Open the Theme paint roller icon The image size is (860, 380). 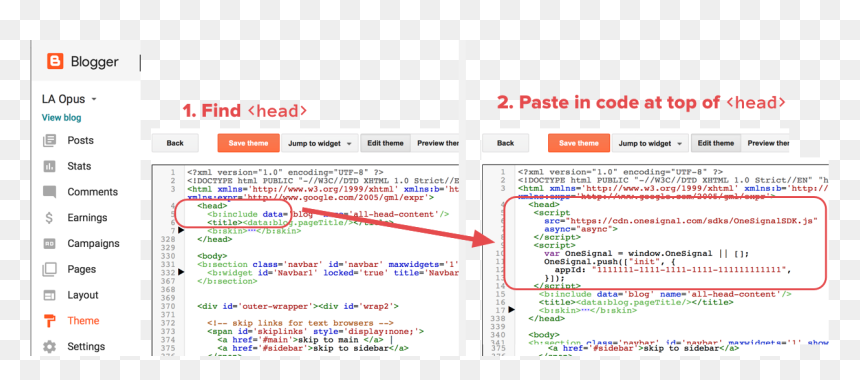[49, 321]
